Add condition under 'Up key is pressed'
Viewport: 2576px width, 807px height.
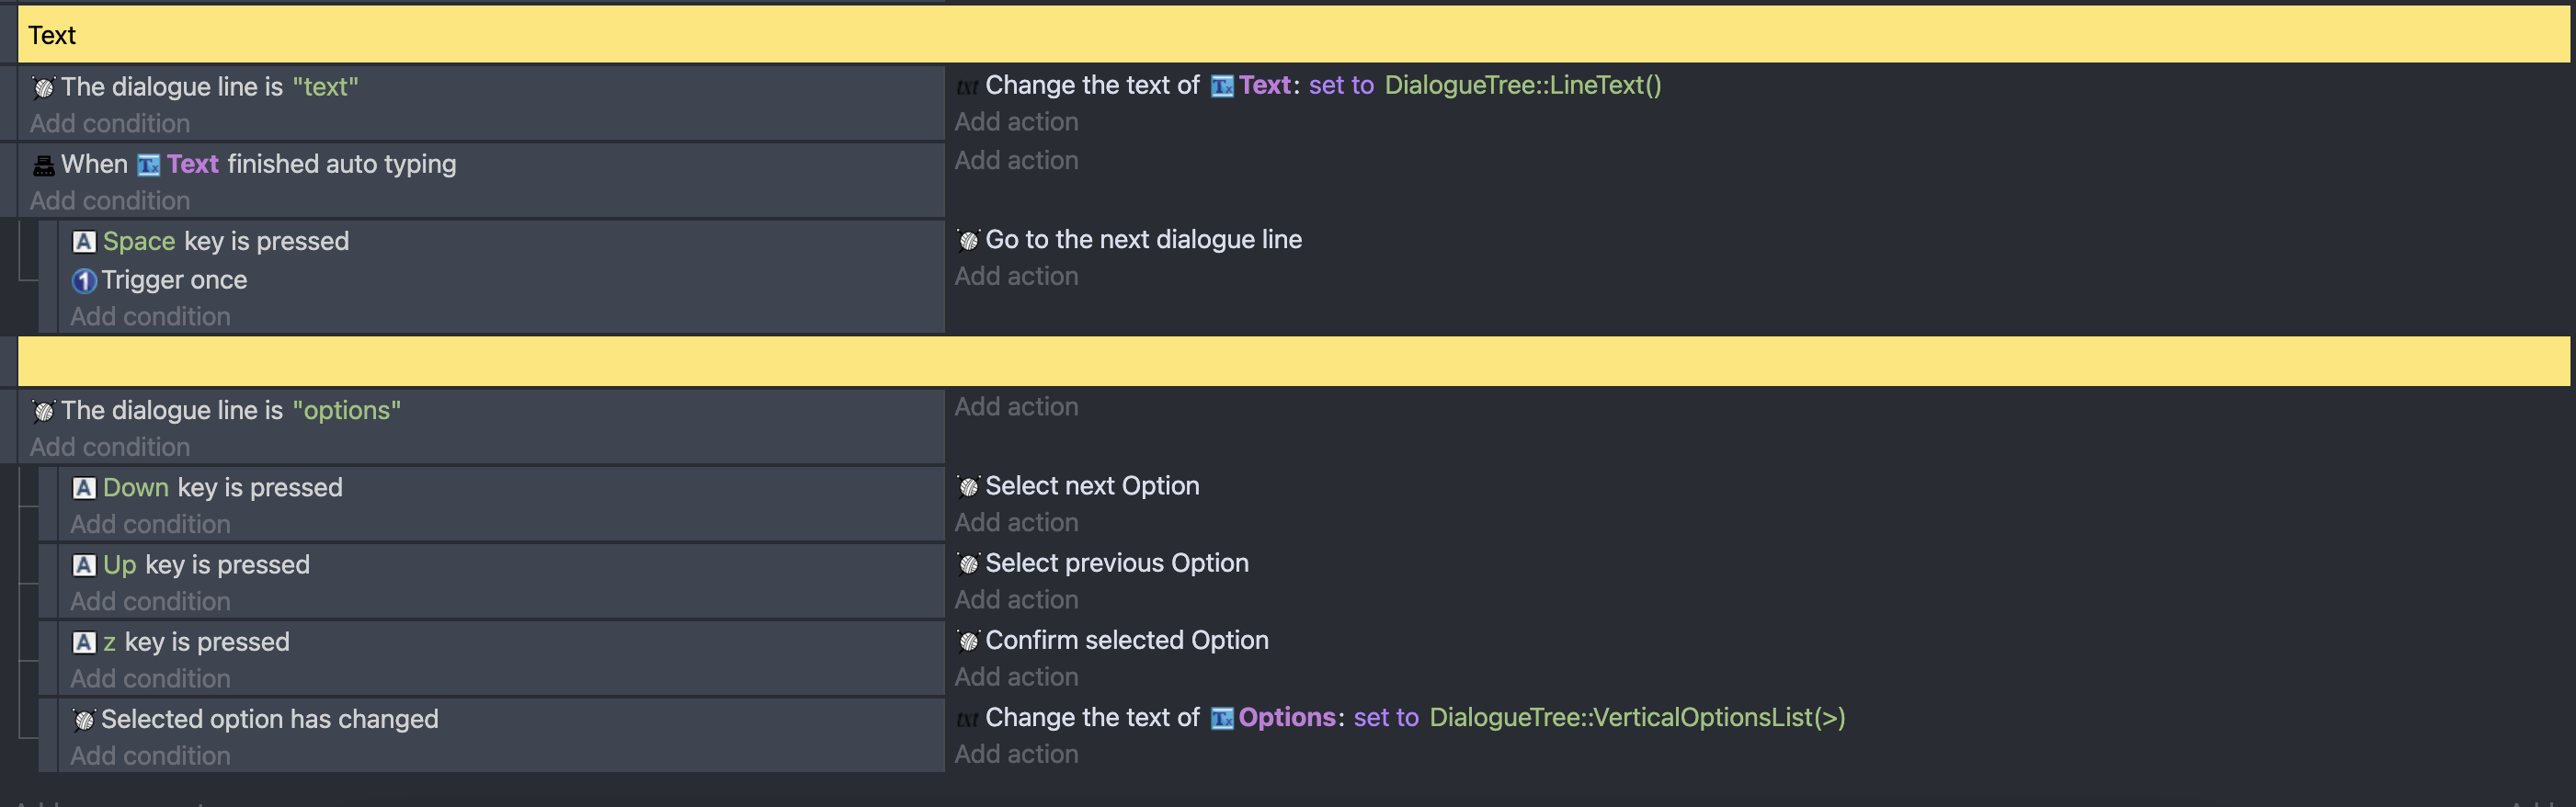click(x=150, y=601)
